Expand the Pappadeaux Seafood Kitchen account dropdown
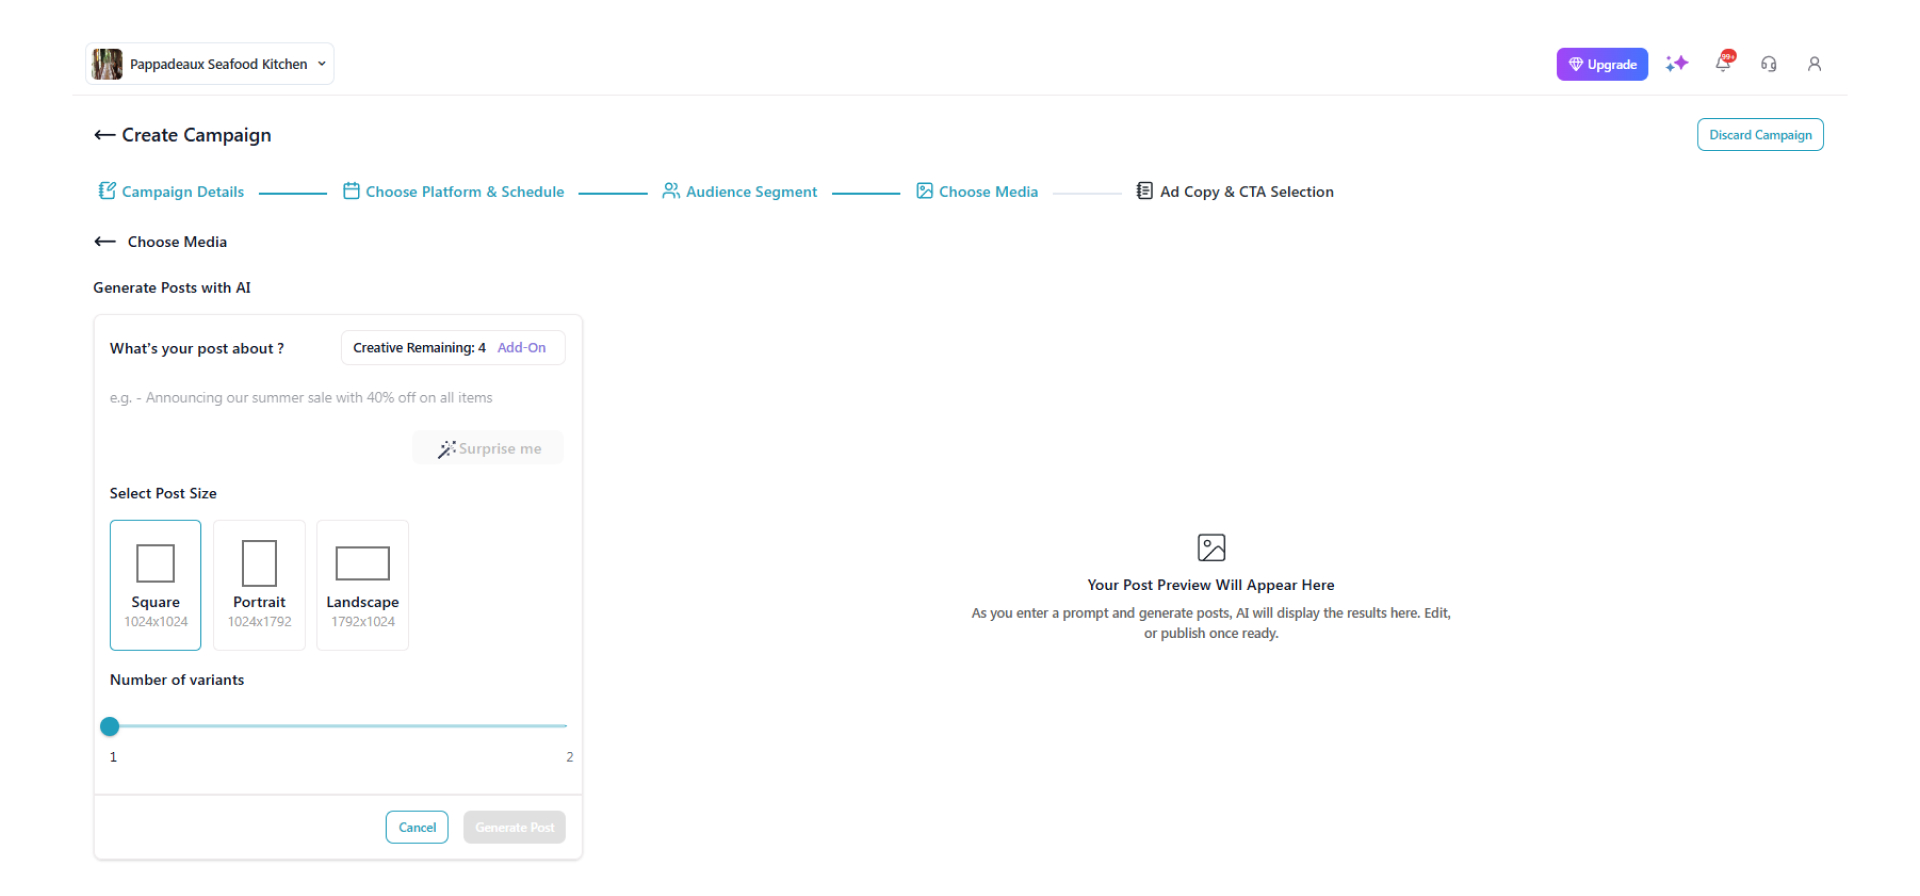The height and width of the screenshot is (896, 1920). coord(322,64)
